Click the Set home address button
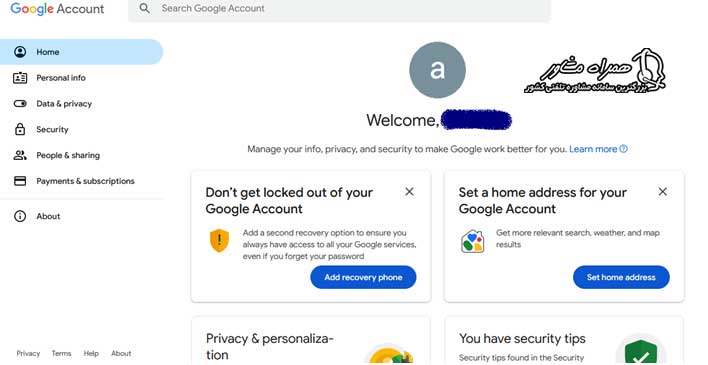The height and width of the screenshot is (365, 708). (621, 277)
